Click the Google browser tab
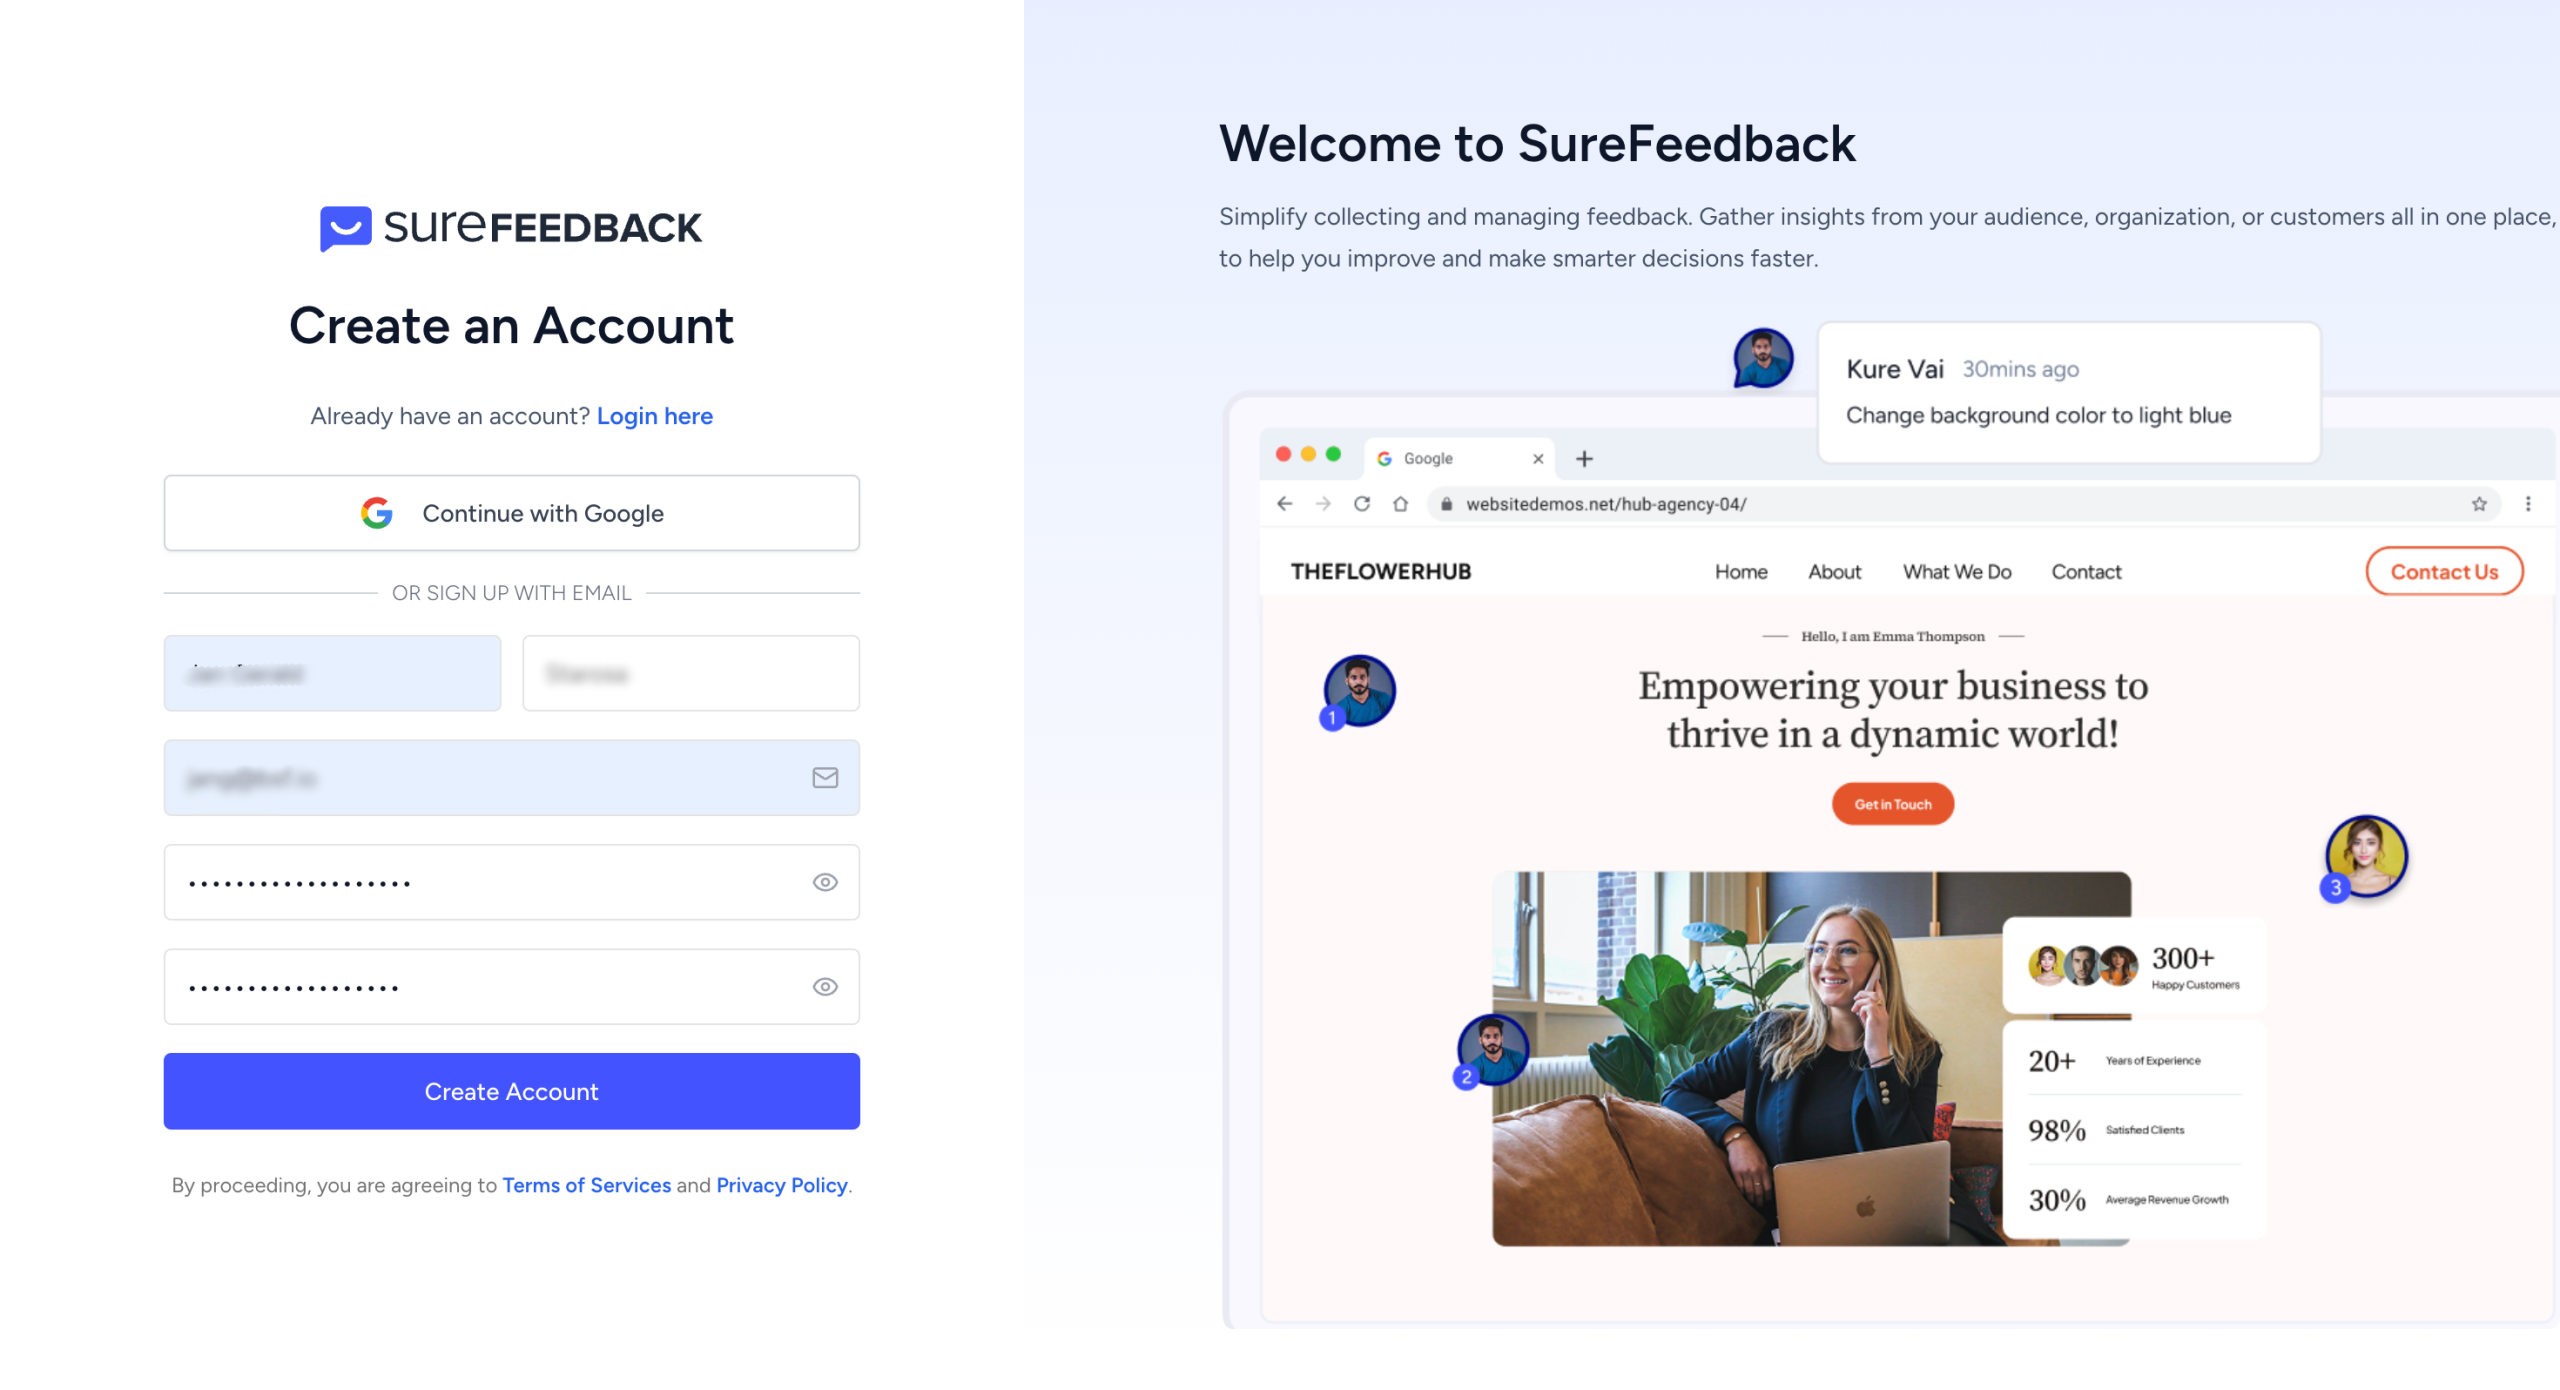 [1459, 458]
